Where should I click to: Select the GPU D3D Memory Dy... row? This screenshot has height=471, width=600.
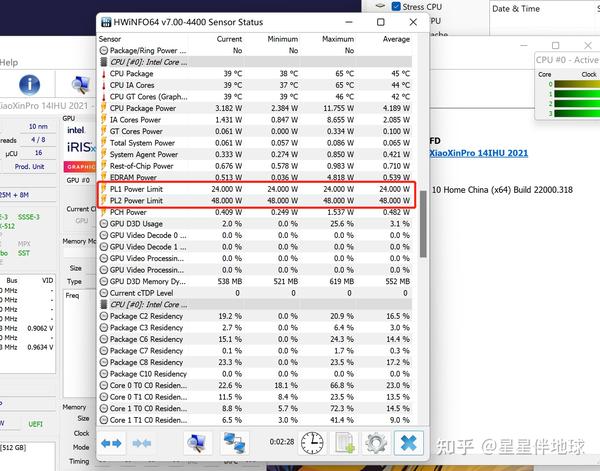[255, 282]
